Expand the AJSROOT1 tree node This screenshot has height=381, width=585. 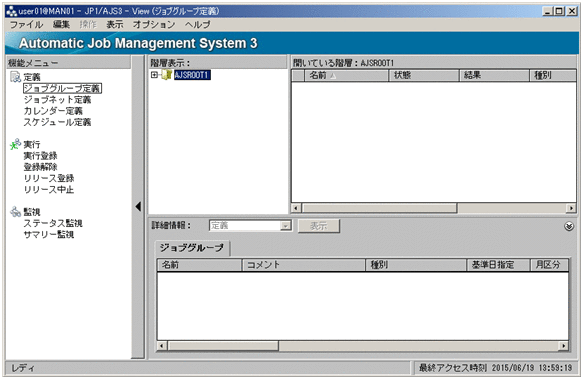[x=154, y=75]
